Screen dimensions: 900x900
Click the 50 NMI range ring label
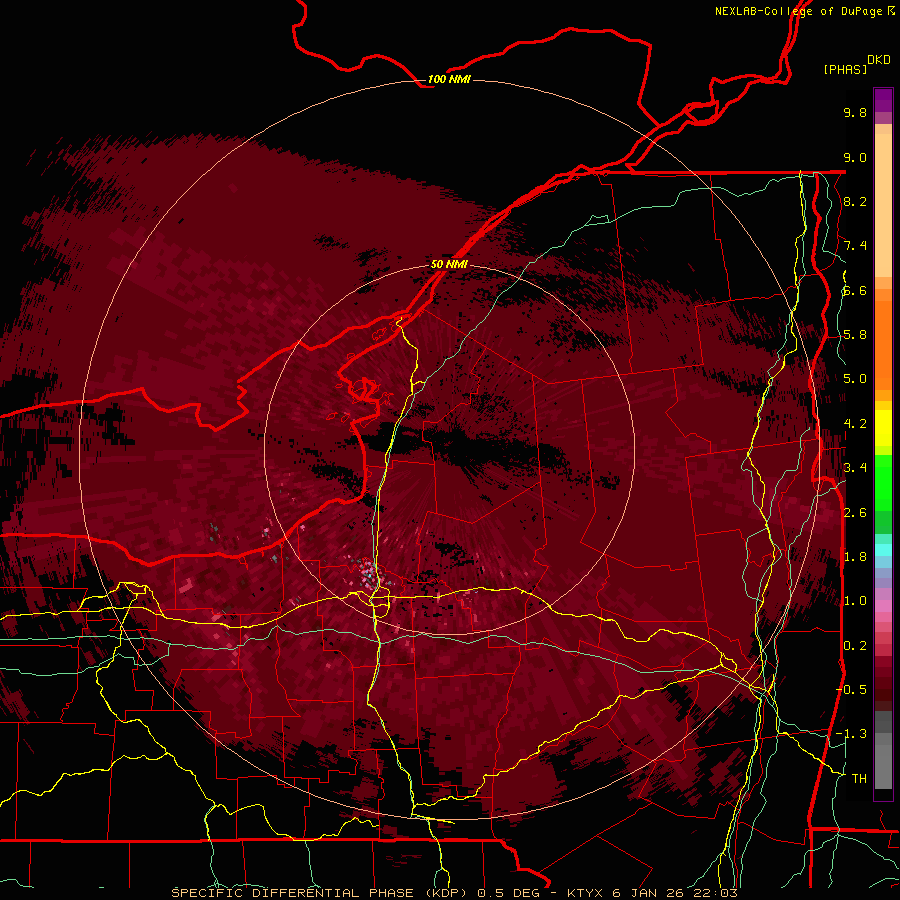(449, 264)
